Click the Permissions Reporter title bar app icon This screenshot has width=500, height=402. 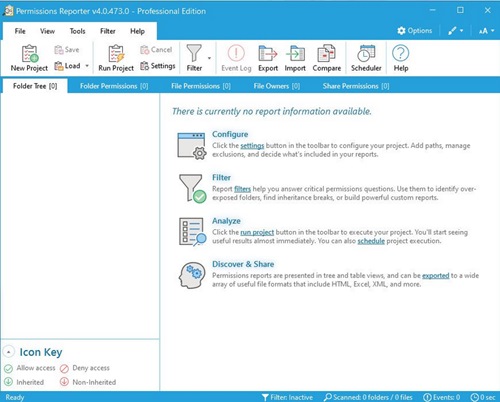pos(8,11)
